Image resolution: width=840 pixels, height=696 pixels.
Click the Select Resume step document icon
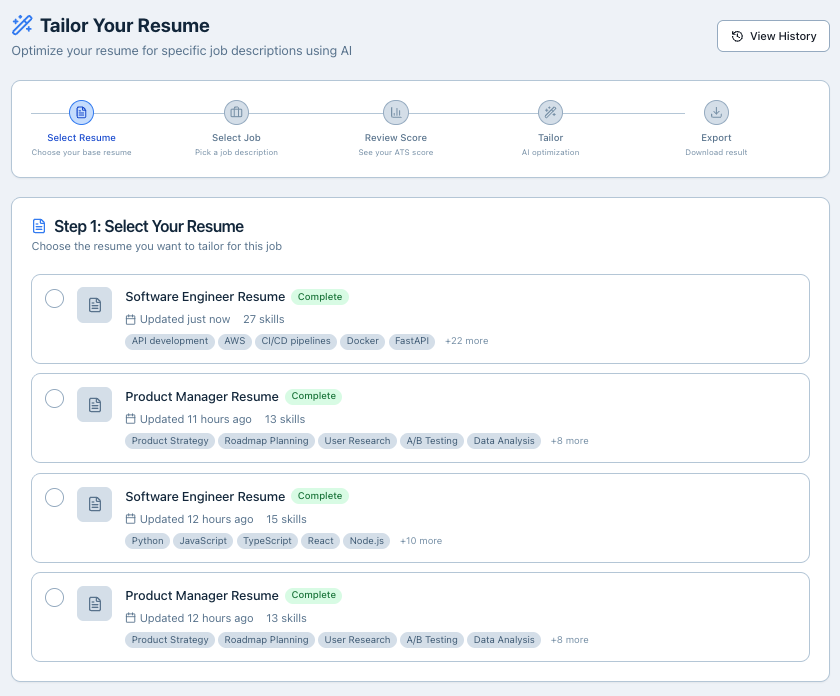pos(81,112)
